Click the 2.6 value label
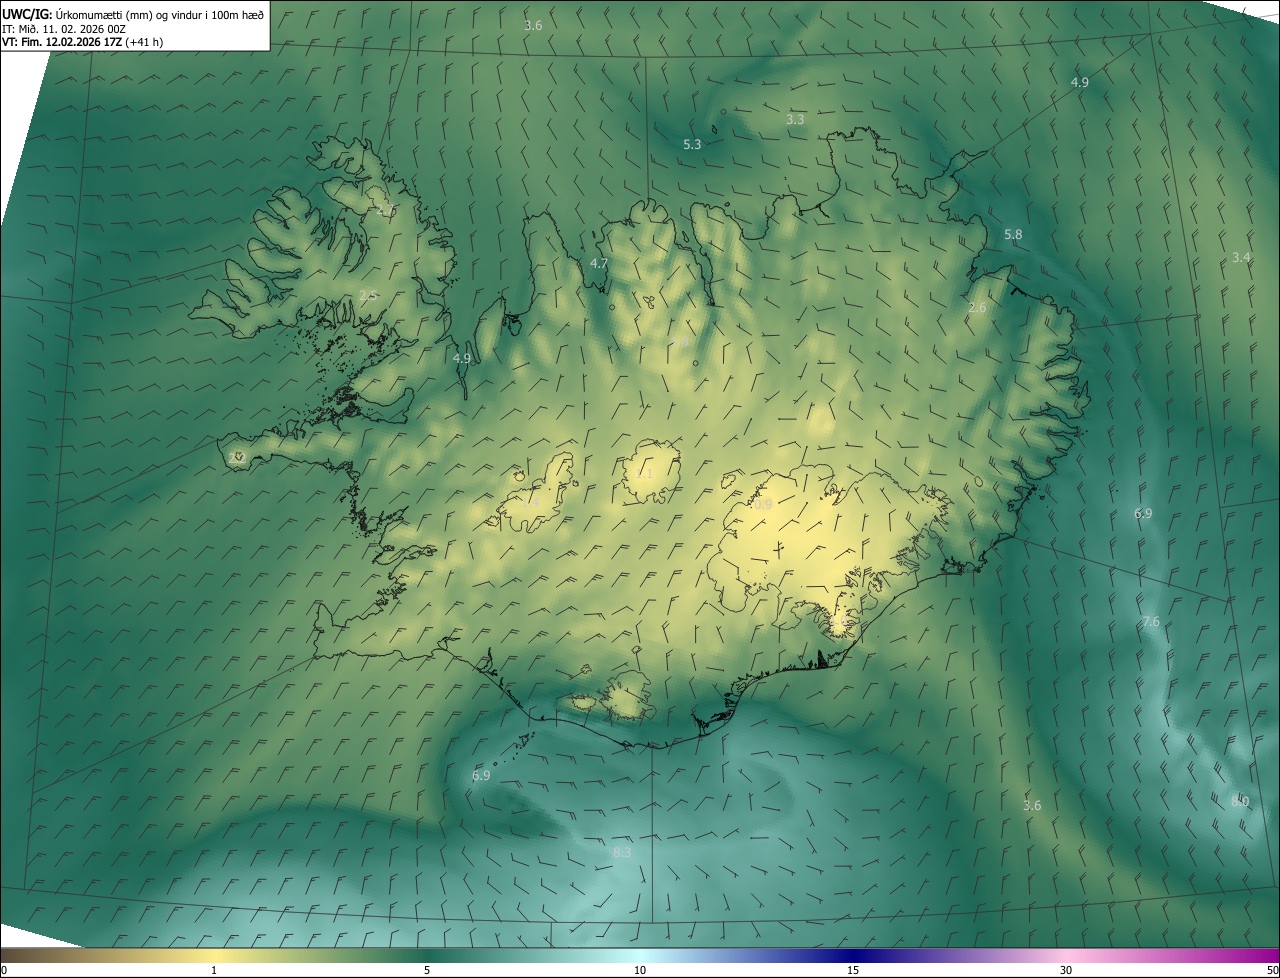 click(977, 308)
